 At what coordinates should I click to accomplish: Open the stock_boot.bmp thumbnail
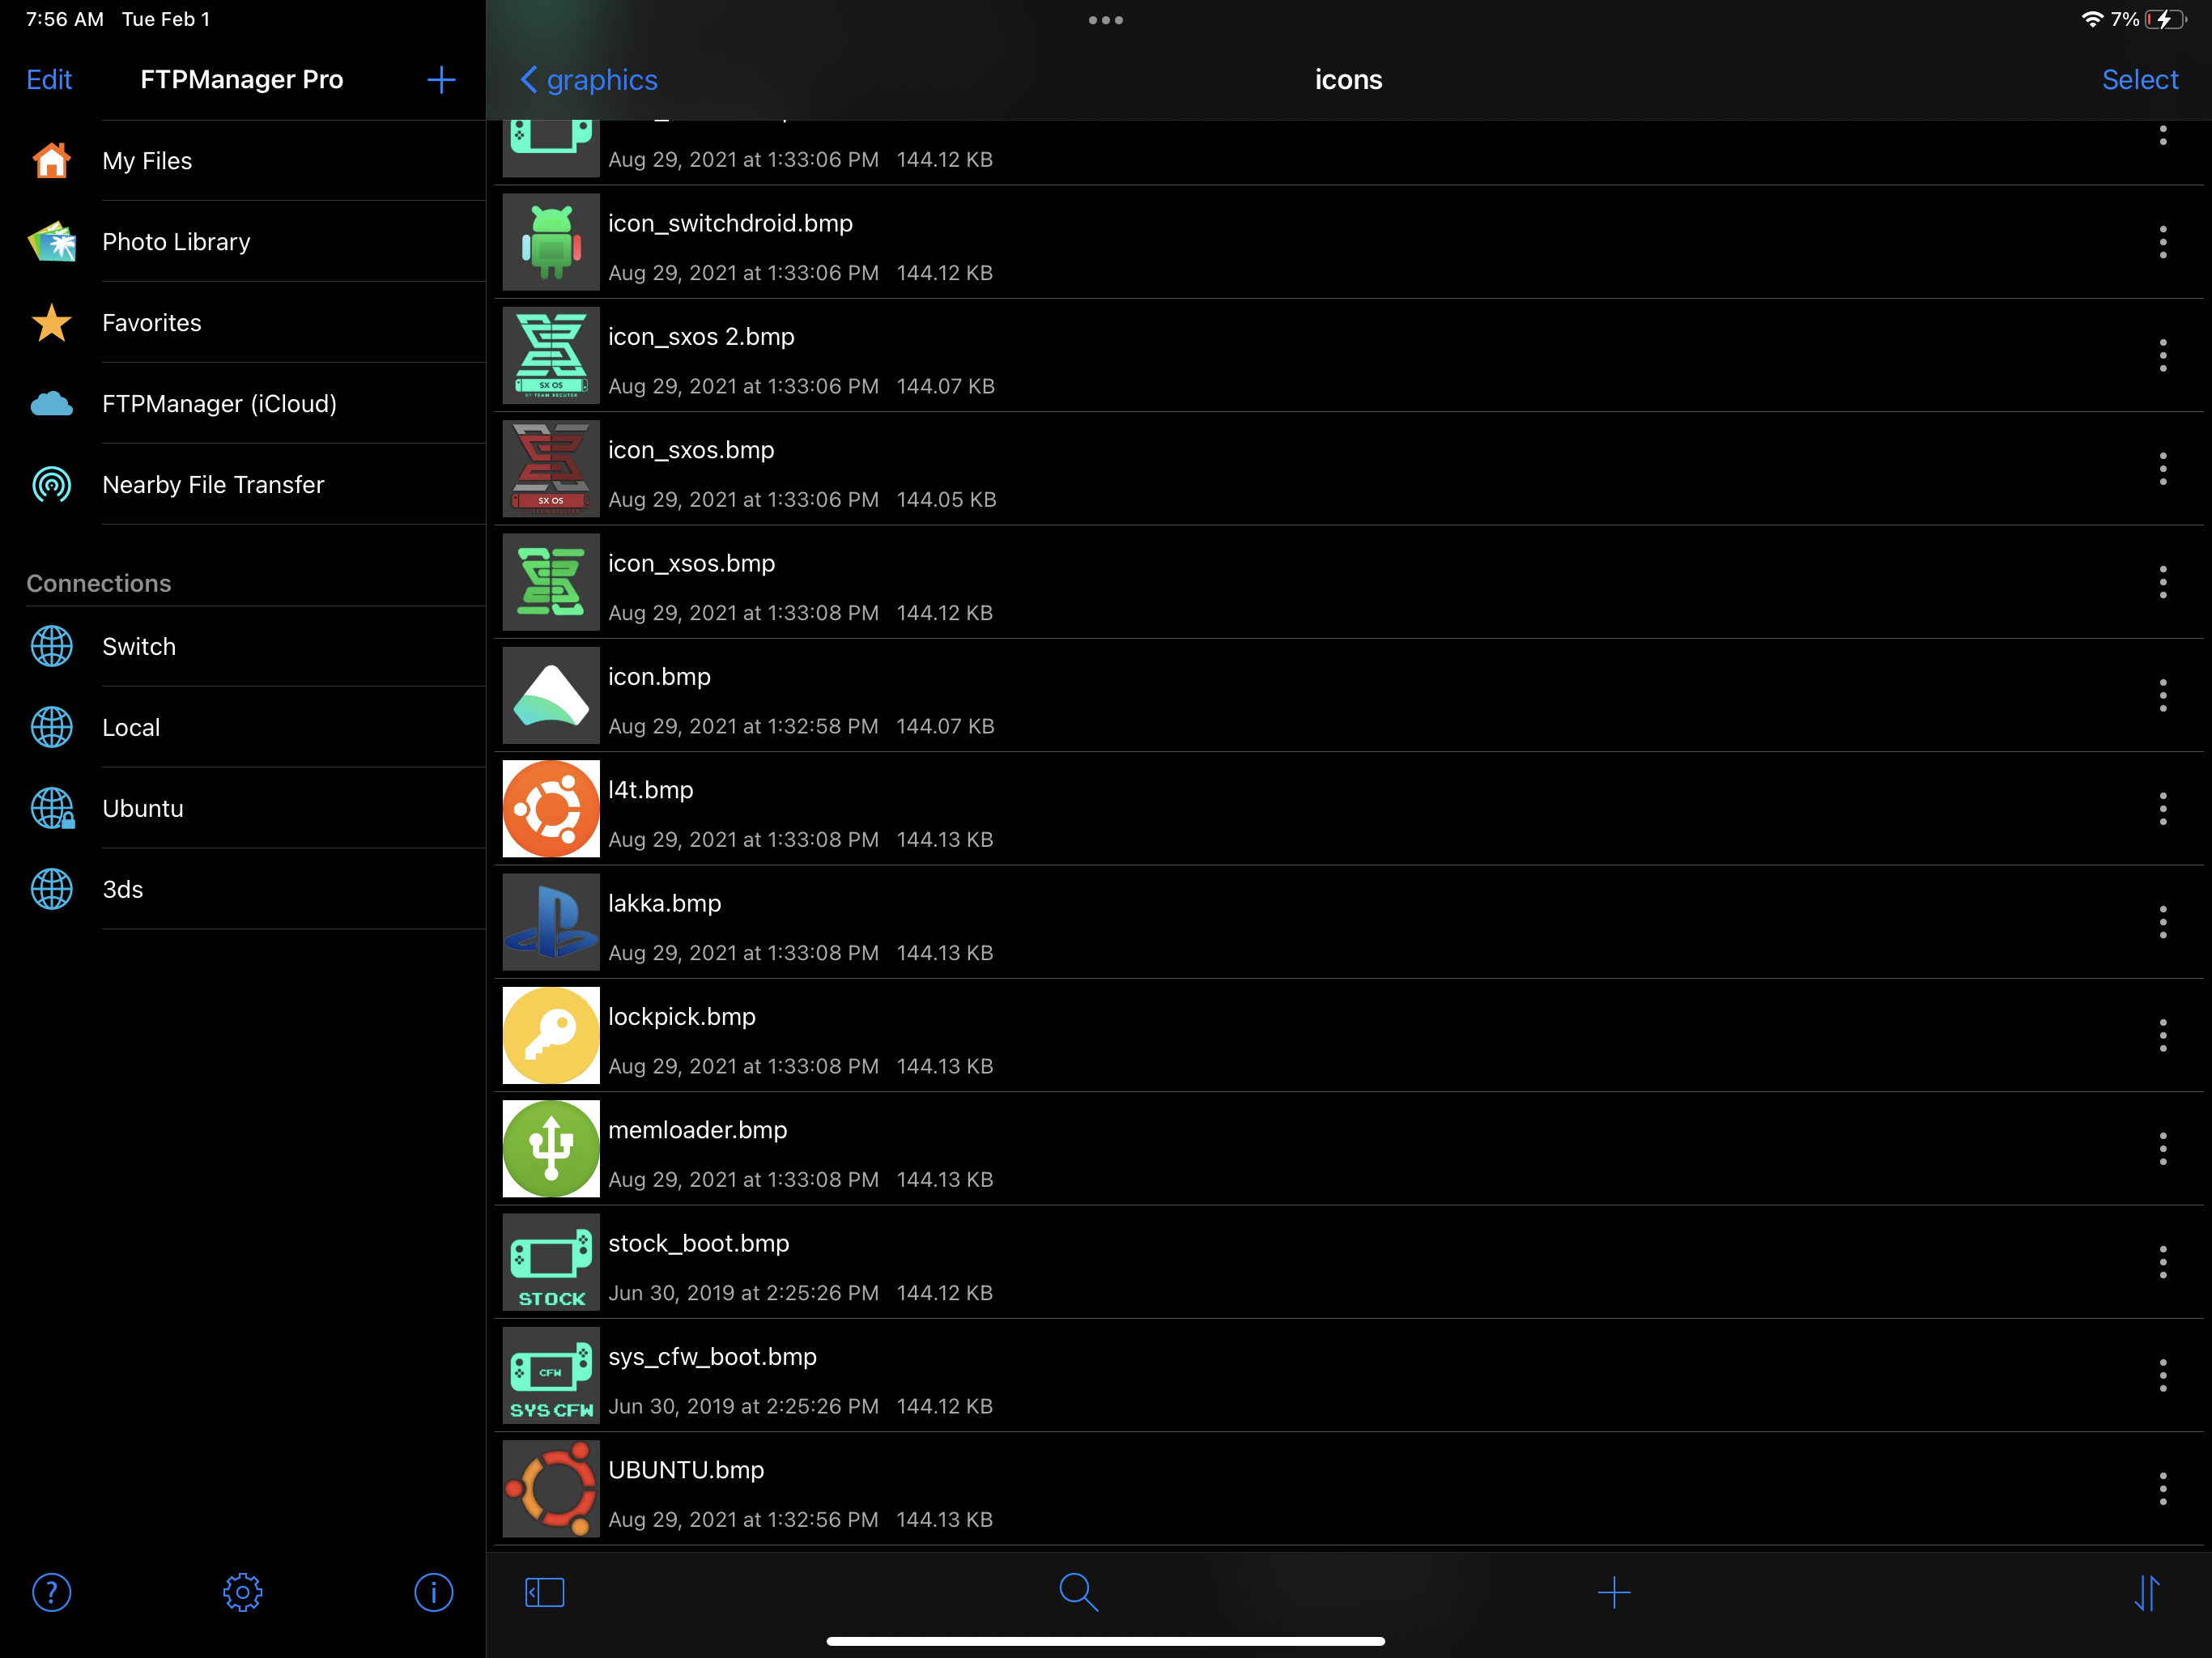coord(551,1262)
